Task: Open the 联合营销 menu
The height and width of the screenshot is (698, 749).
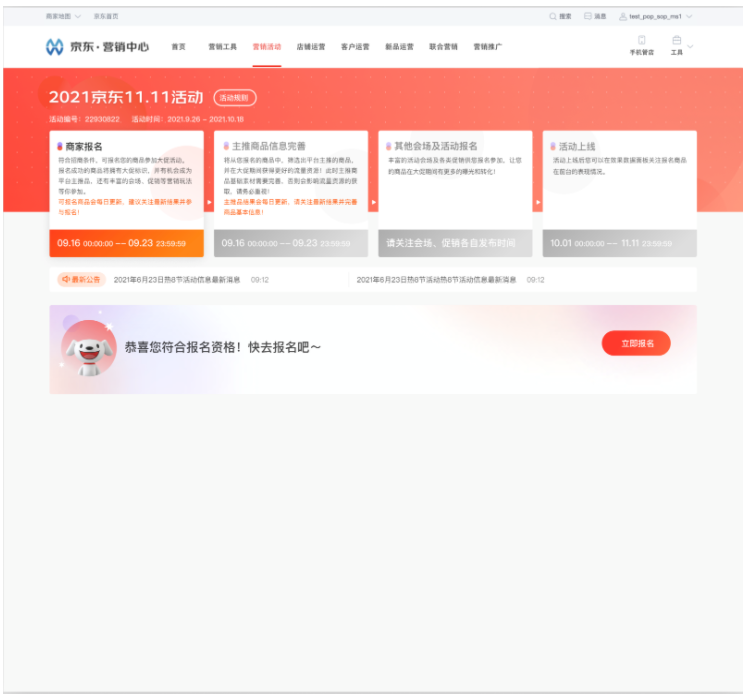Action: click(443, 47)
